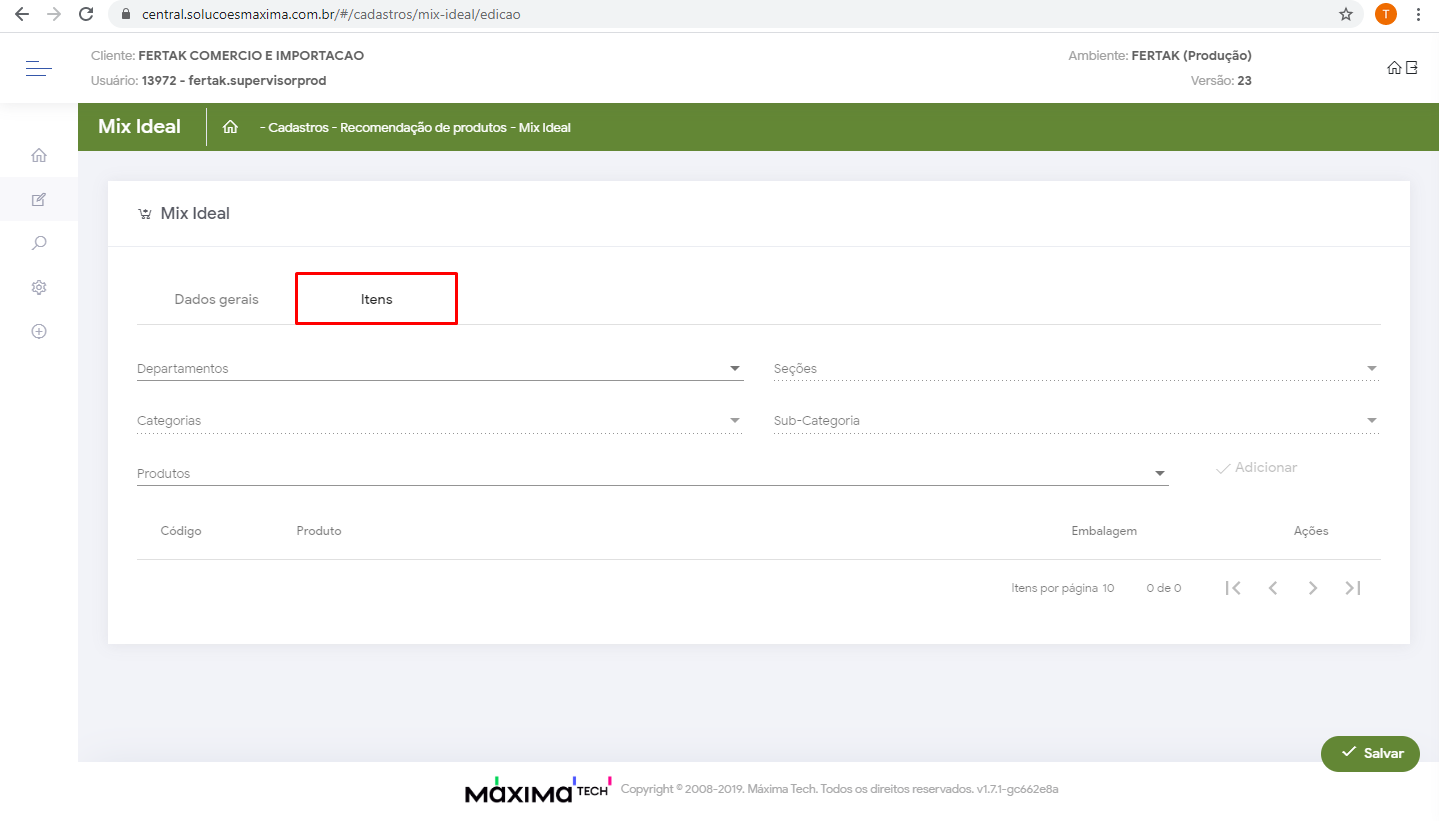The width and height of the screenshot is (1439, 821).
Task: Select the Itens tab
Action: (x=376, y=299)
